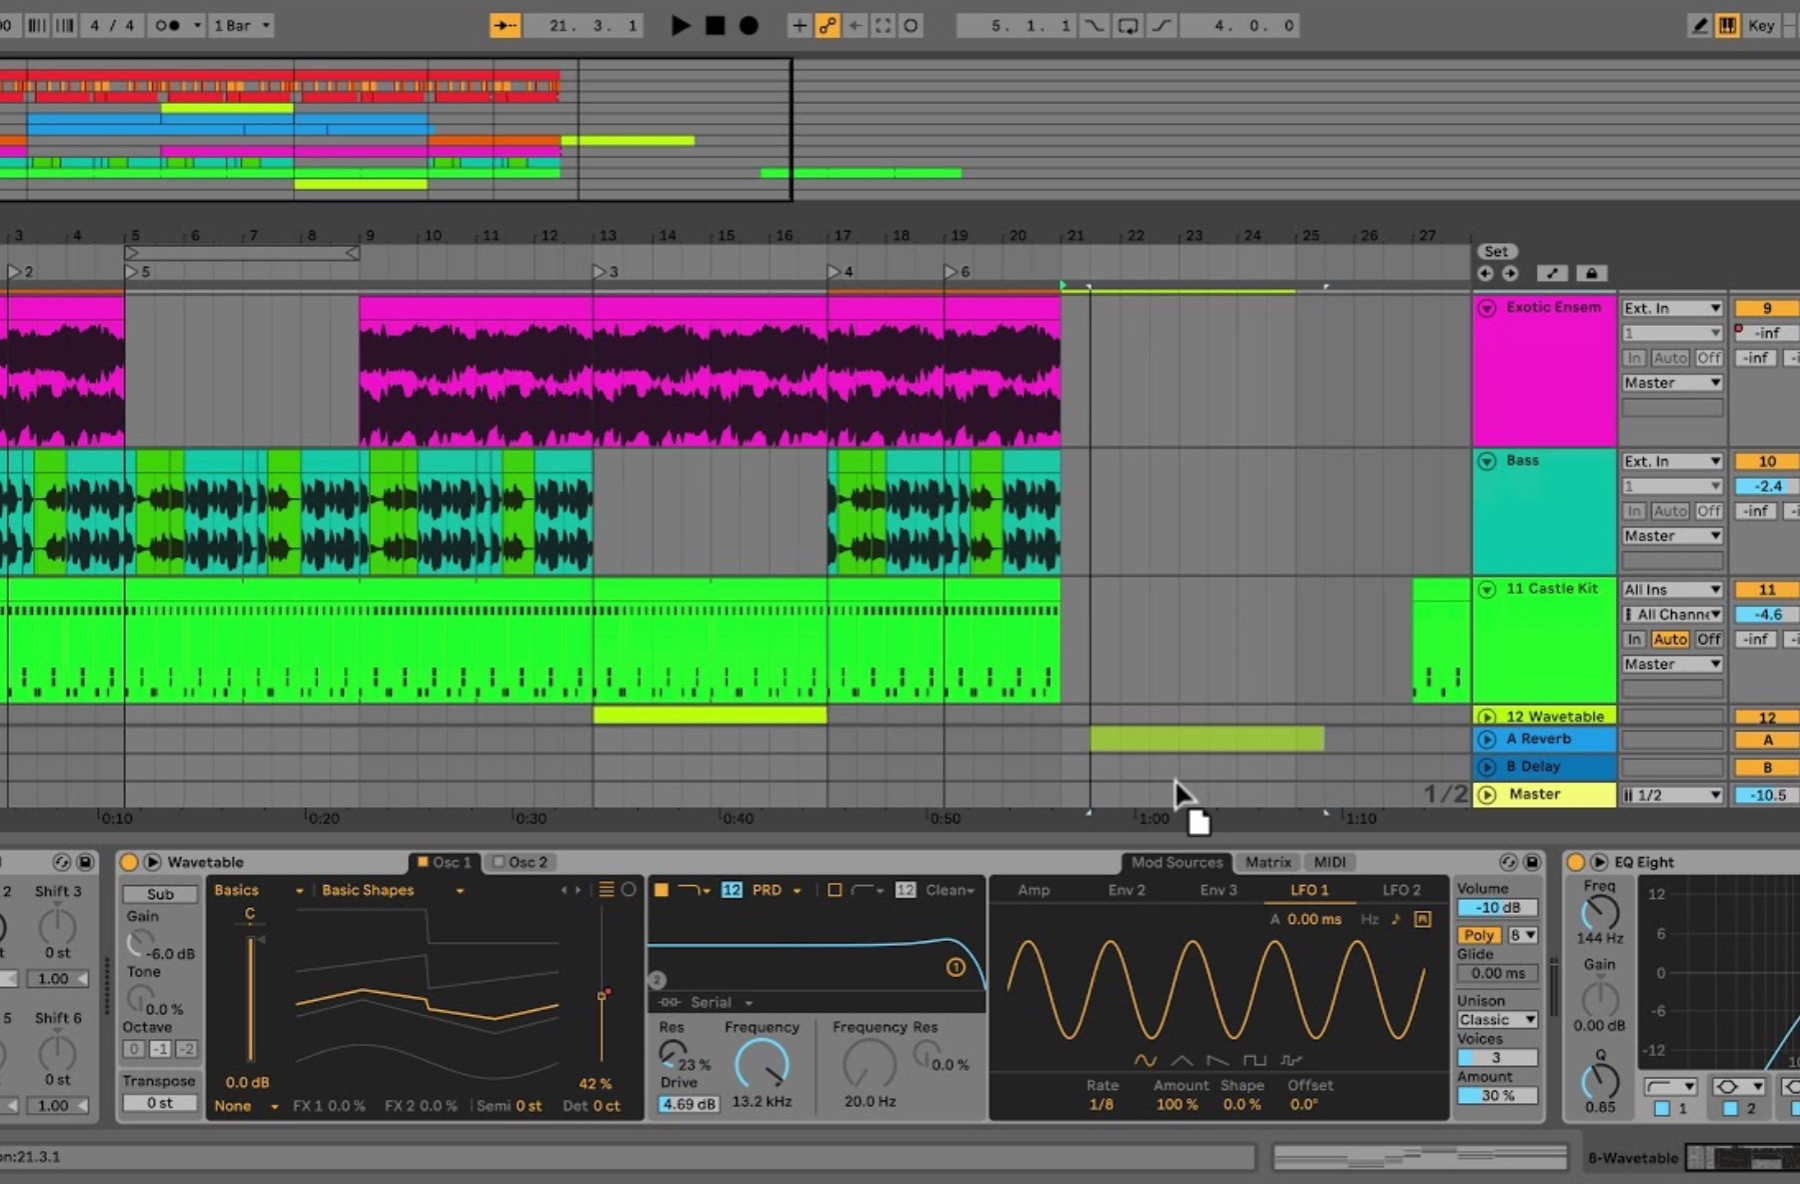
Task: Jump to next locator arrow
Action: click(x=1509, y=273)
